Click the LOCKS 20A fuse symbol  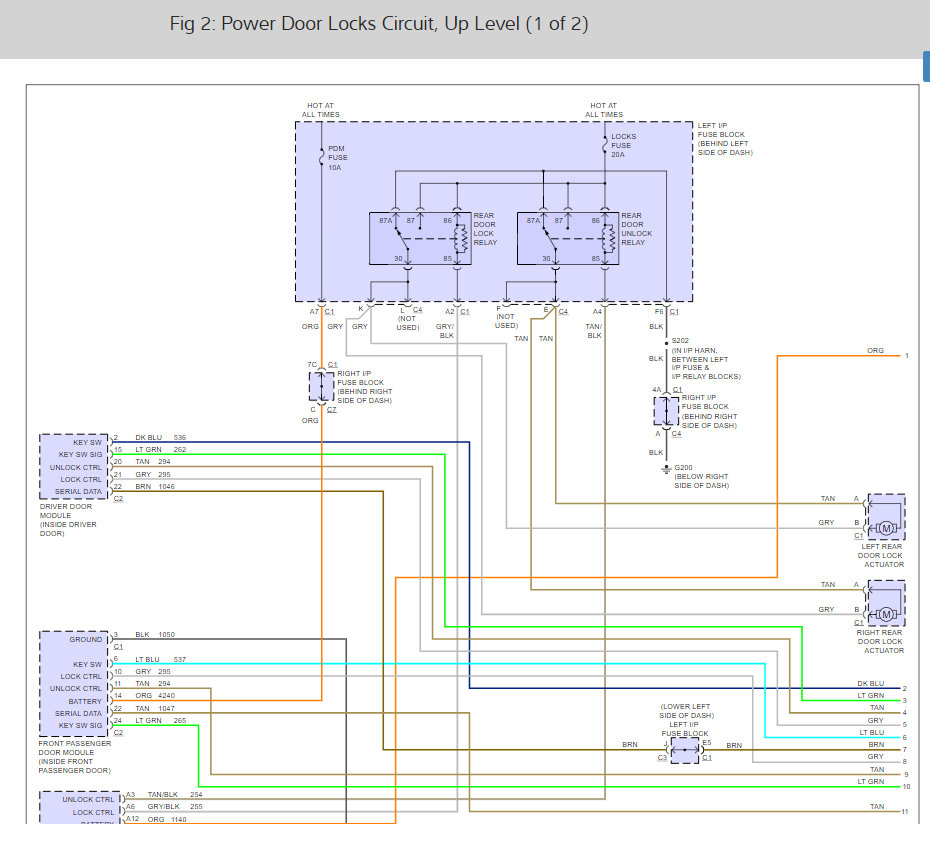coord(603,146)
